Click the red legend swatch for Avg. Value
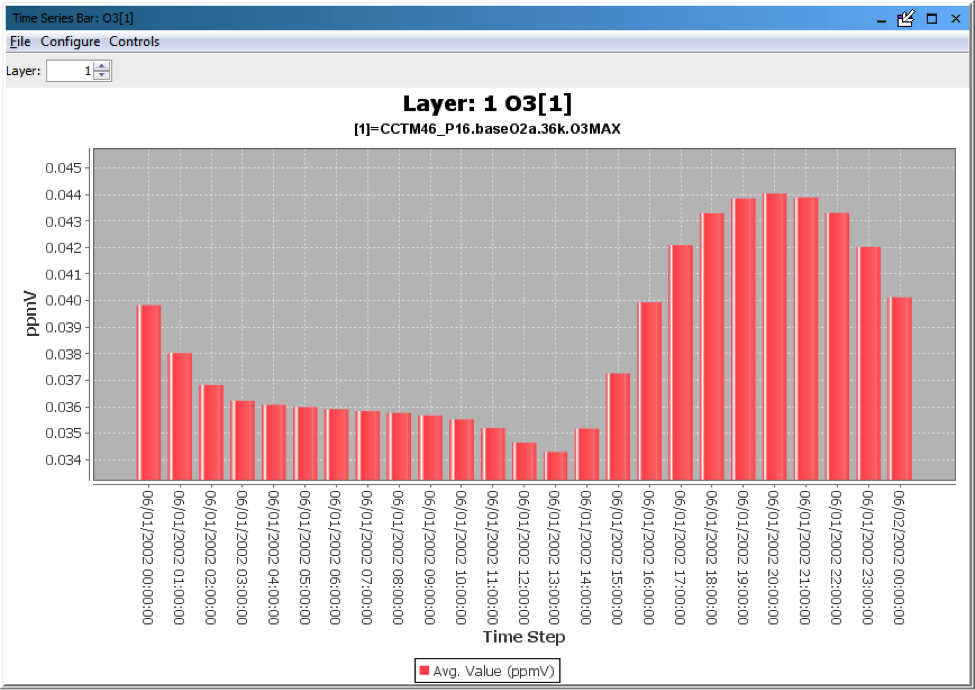The width and height of the screenshot is (975, 690). [x=424, y=671]
